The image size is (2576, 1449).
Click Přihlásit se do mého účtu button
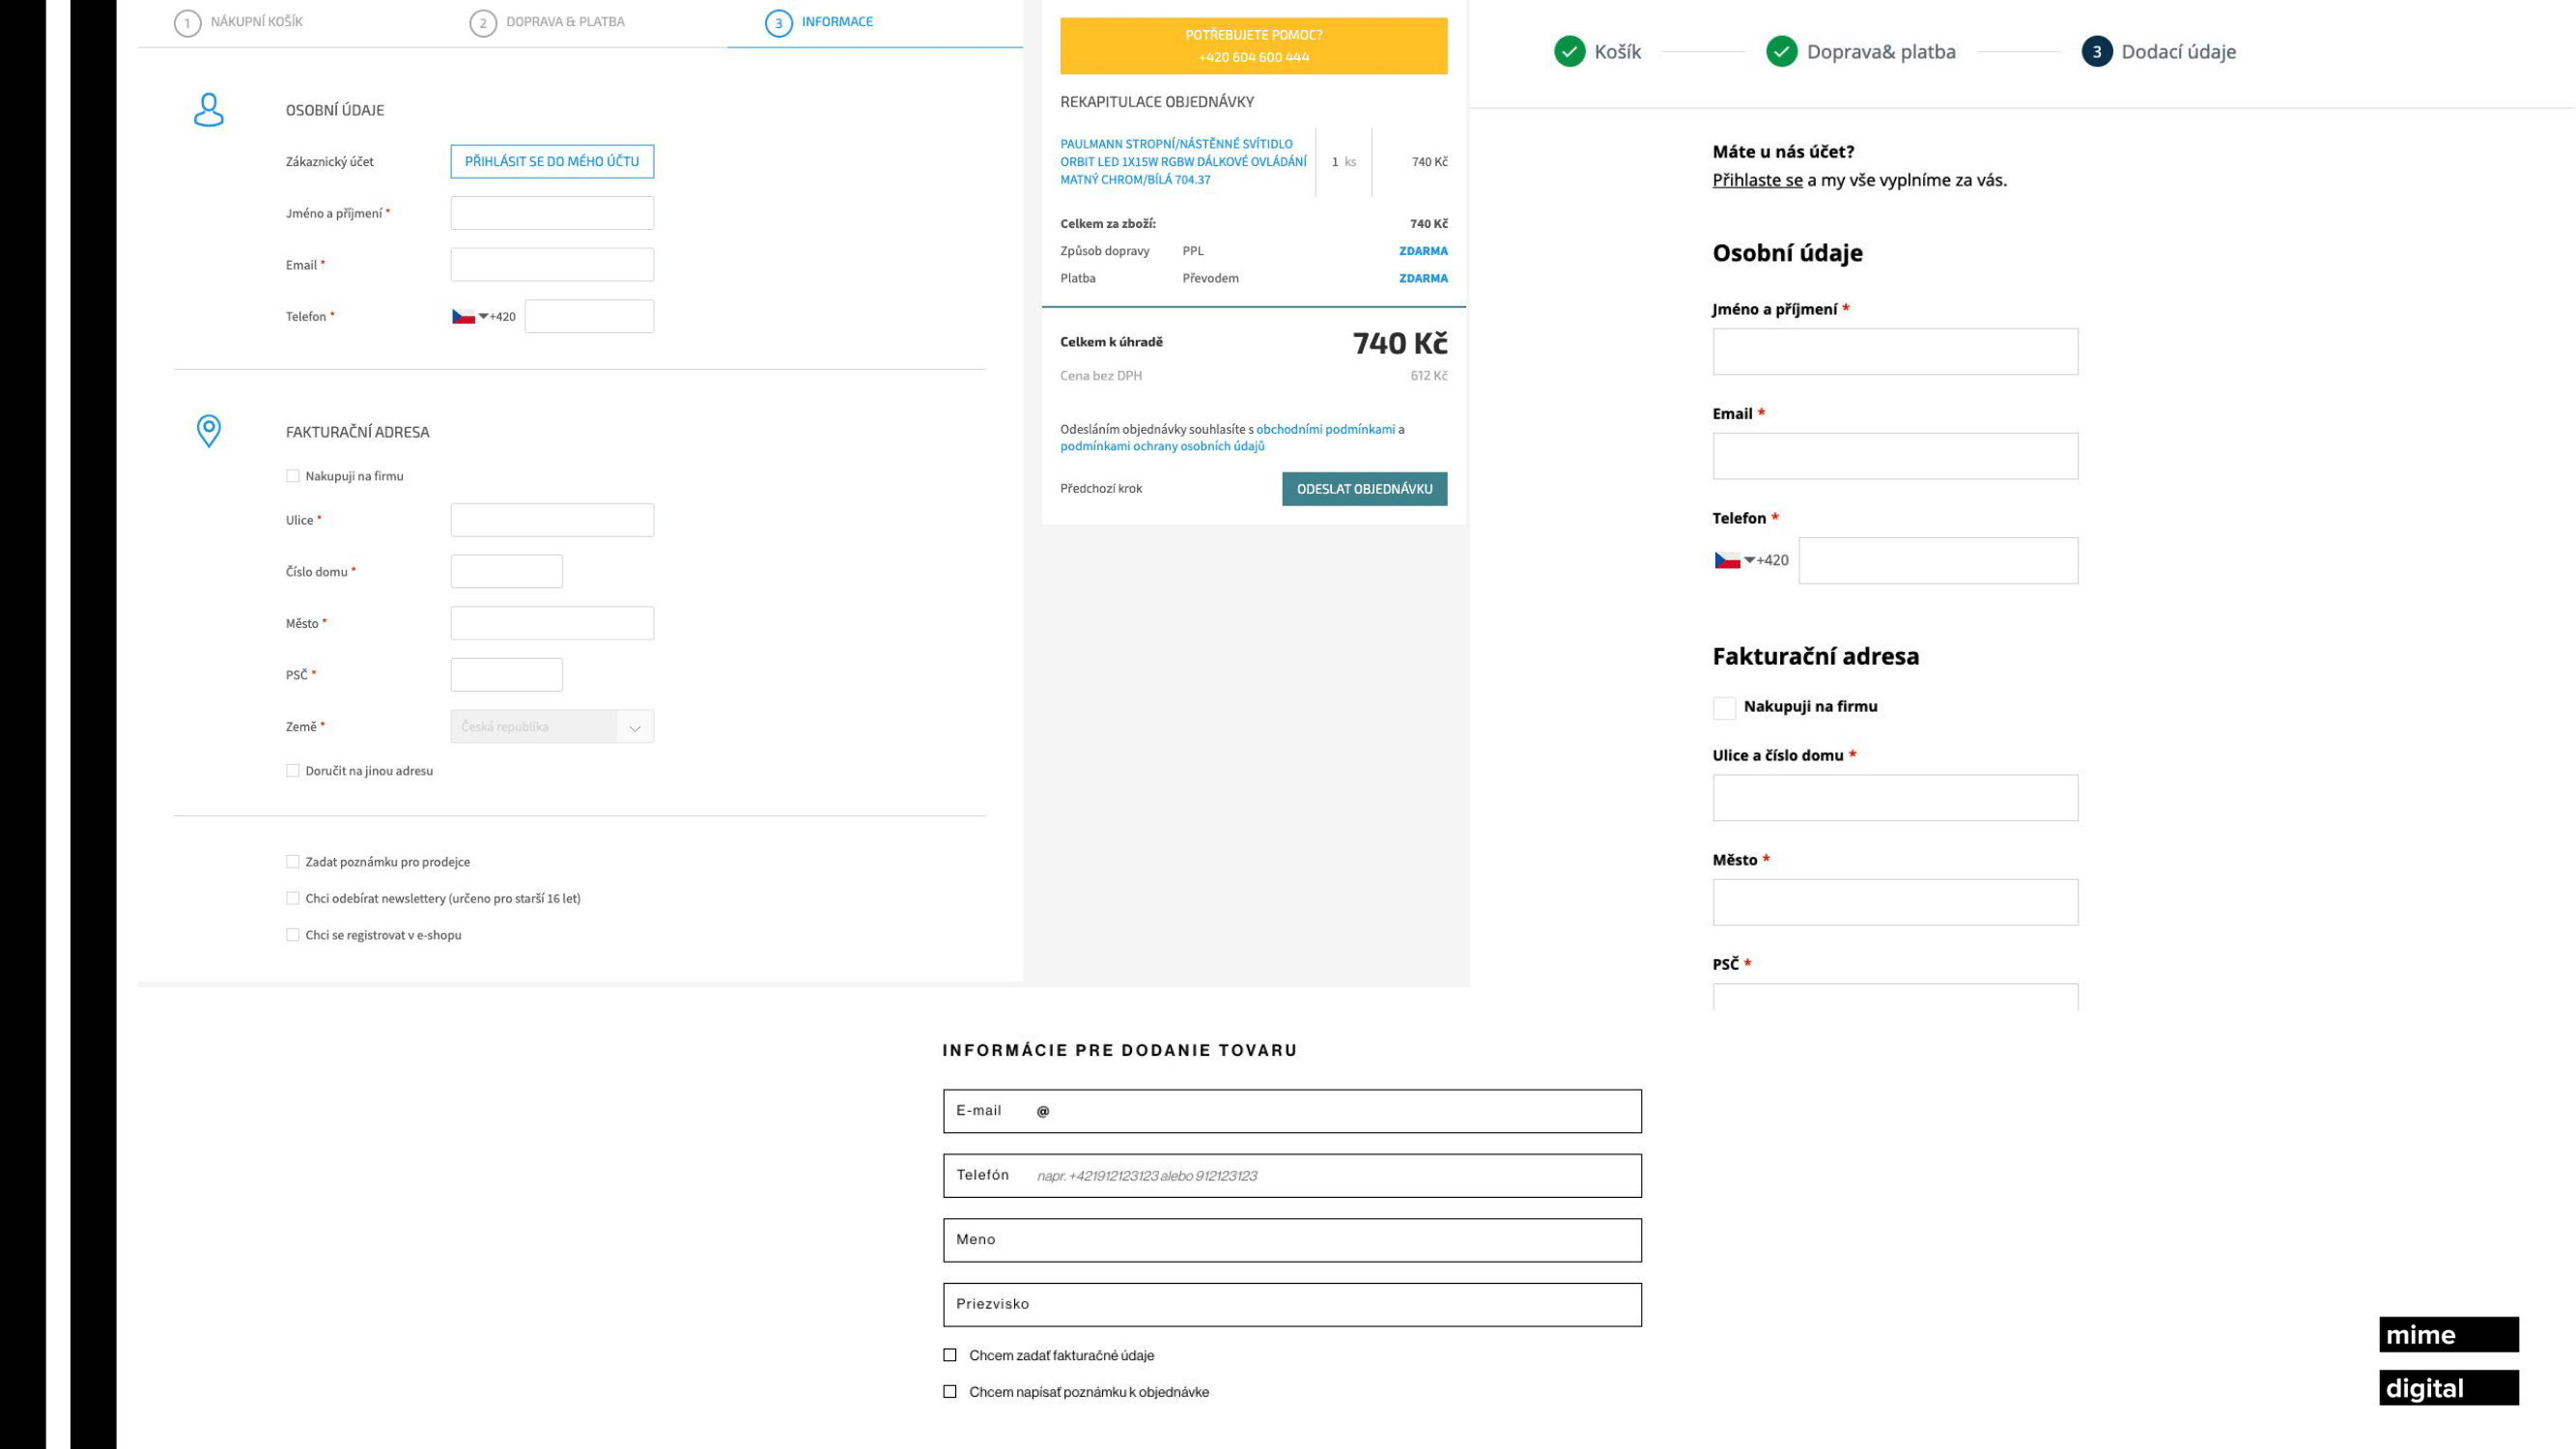(x=552, y=161)
